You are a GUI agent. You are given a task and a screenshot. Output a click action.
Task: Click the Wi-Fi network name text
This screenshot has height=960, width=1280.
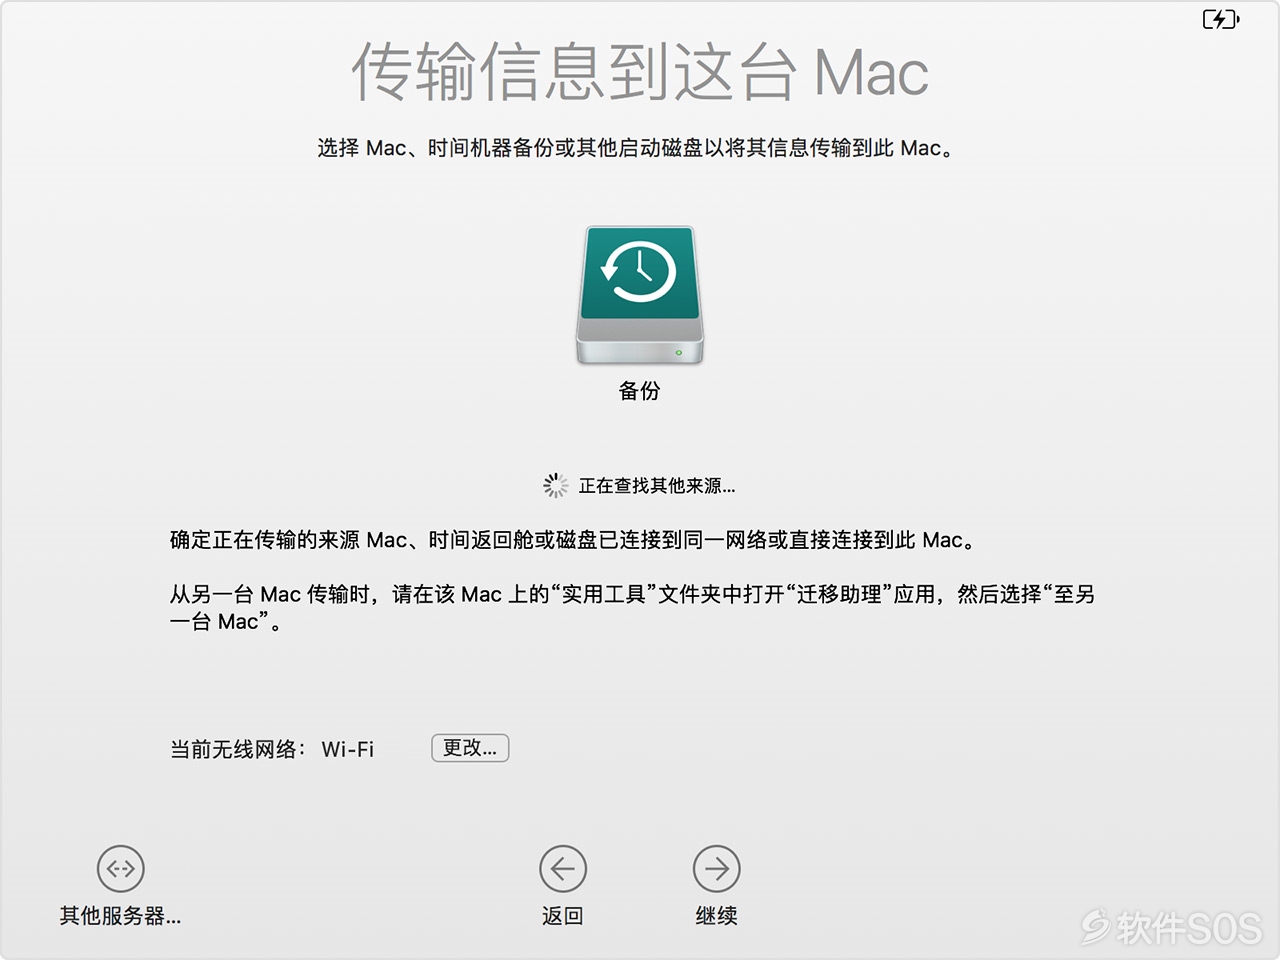(348, 749)
